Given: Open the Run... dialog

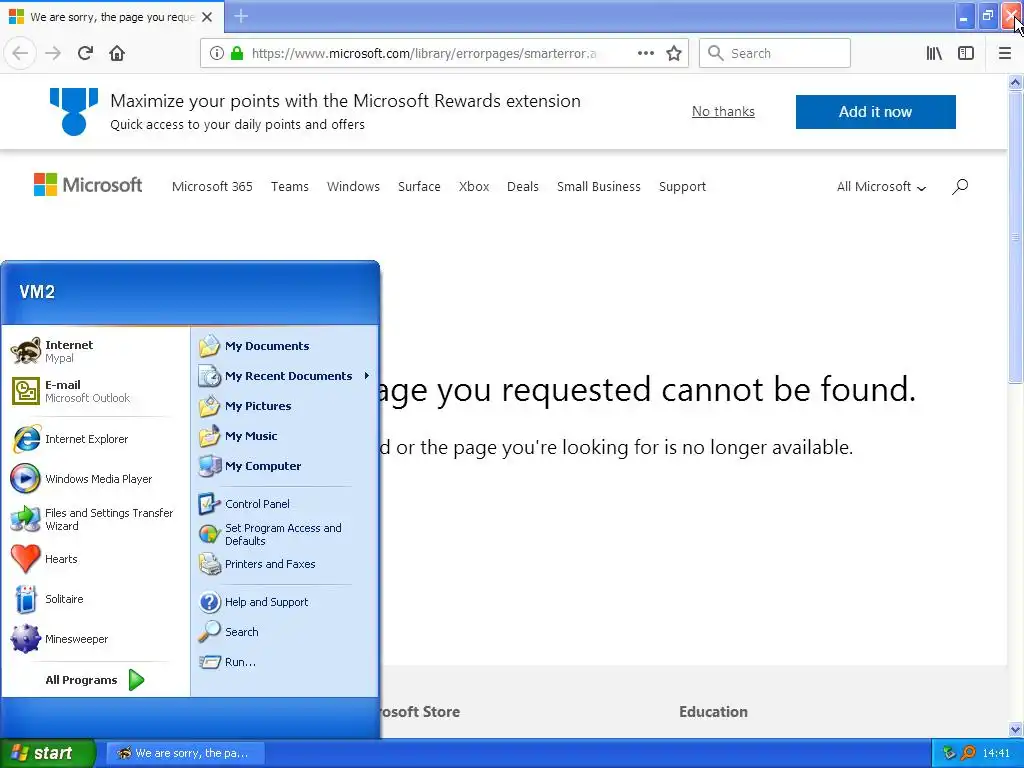Looking at the screenshot, I should (x=285, y=662).
